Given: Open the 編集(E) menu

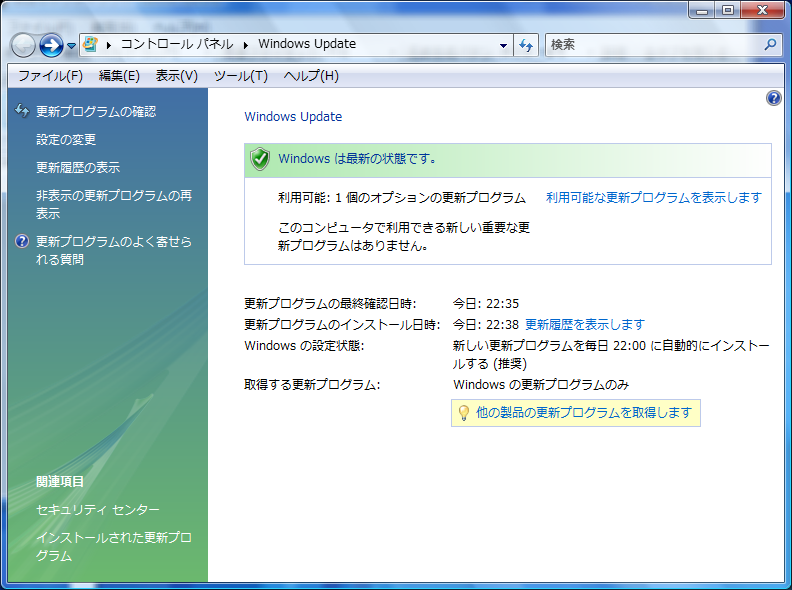Looking at the screenshot, I should (119, 76).
